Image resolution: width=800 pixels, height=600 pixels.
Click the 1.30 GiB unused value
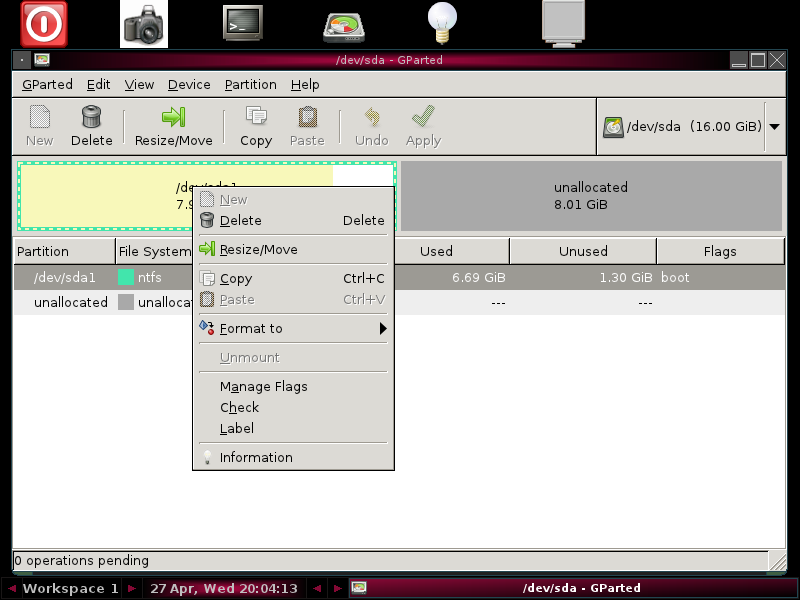[x=626, y=278]
